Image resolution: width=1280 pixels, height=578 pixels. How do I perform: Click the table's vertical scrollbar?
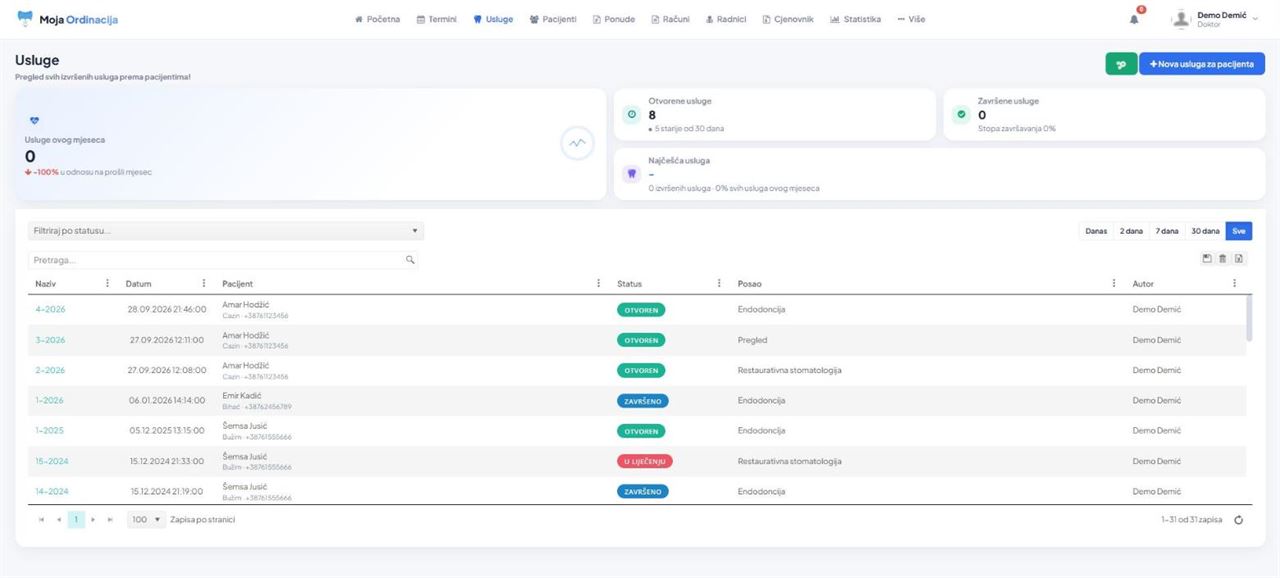(x=1248, y=320)
